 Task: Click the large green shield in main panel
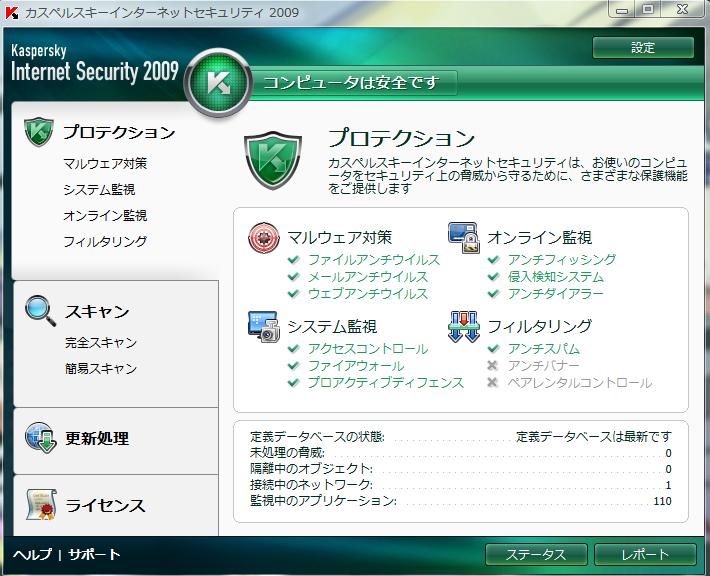click(273, 161)
